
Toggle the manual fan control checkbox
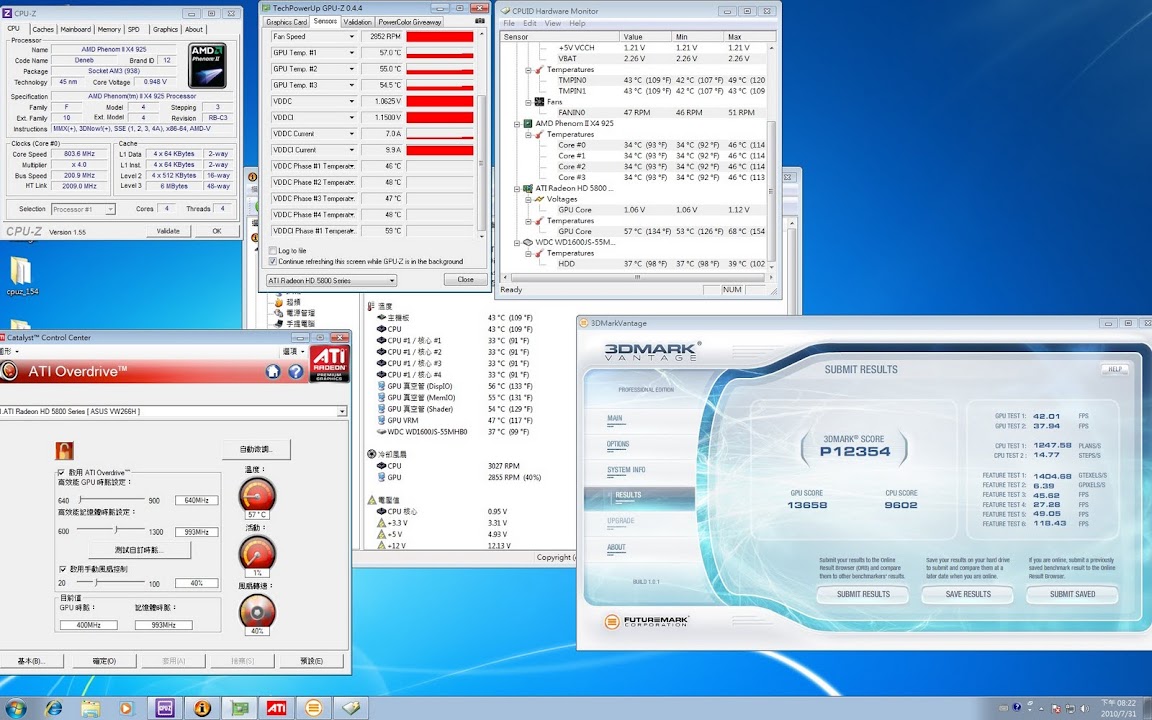[x=62, y=569]
